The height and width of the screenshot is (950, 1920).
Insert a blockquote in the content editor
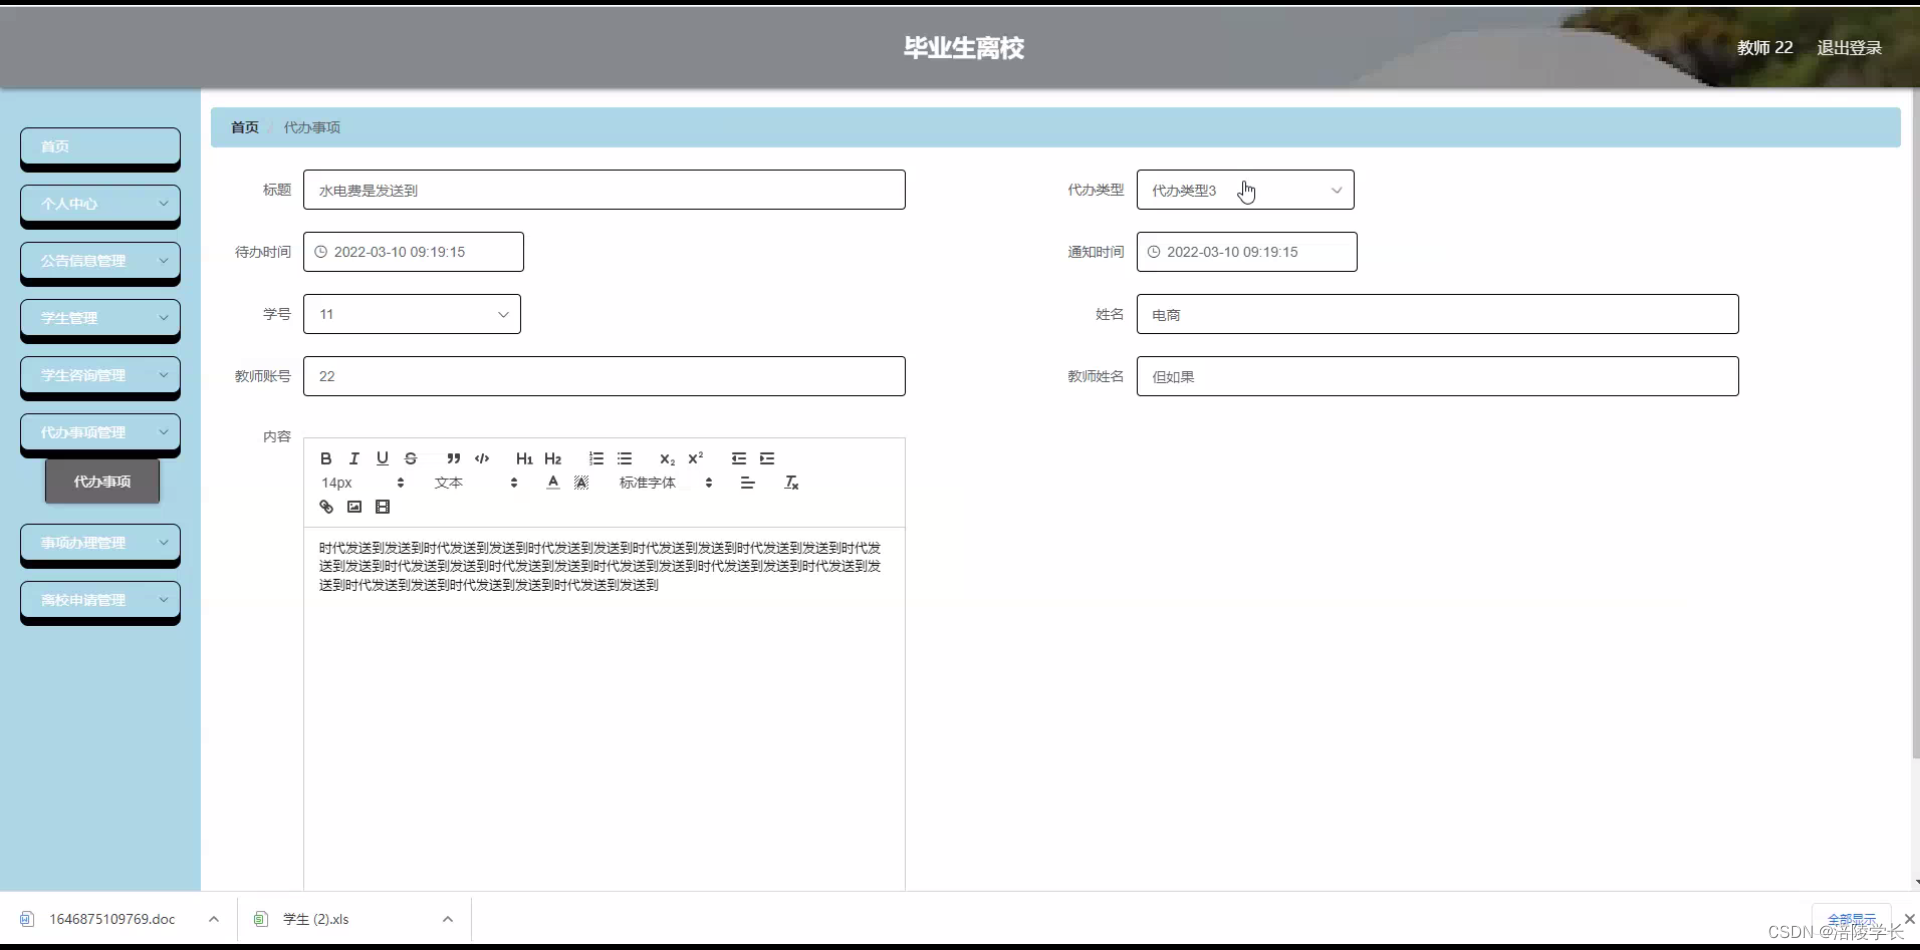pos(453,458)
